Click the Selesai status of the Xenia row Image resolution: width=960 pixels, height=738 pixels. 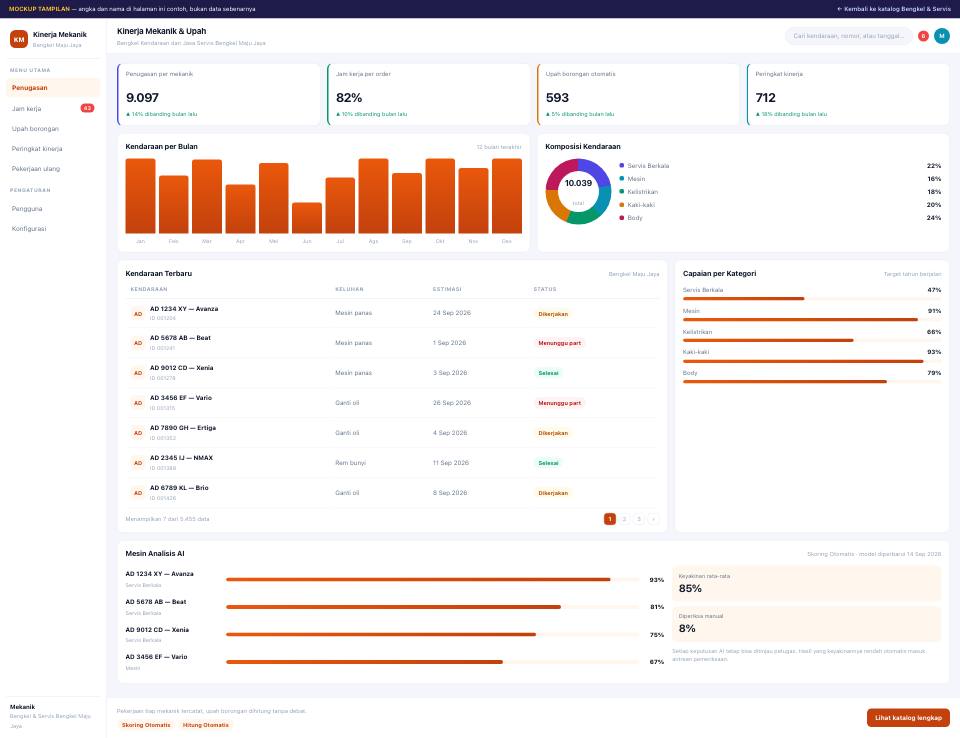click(x=548, y=373)
